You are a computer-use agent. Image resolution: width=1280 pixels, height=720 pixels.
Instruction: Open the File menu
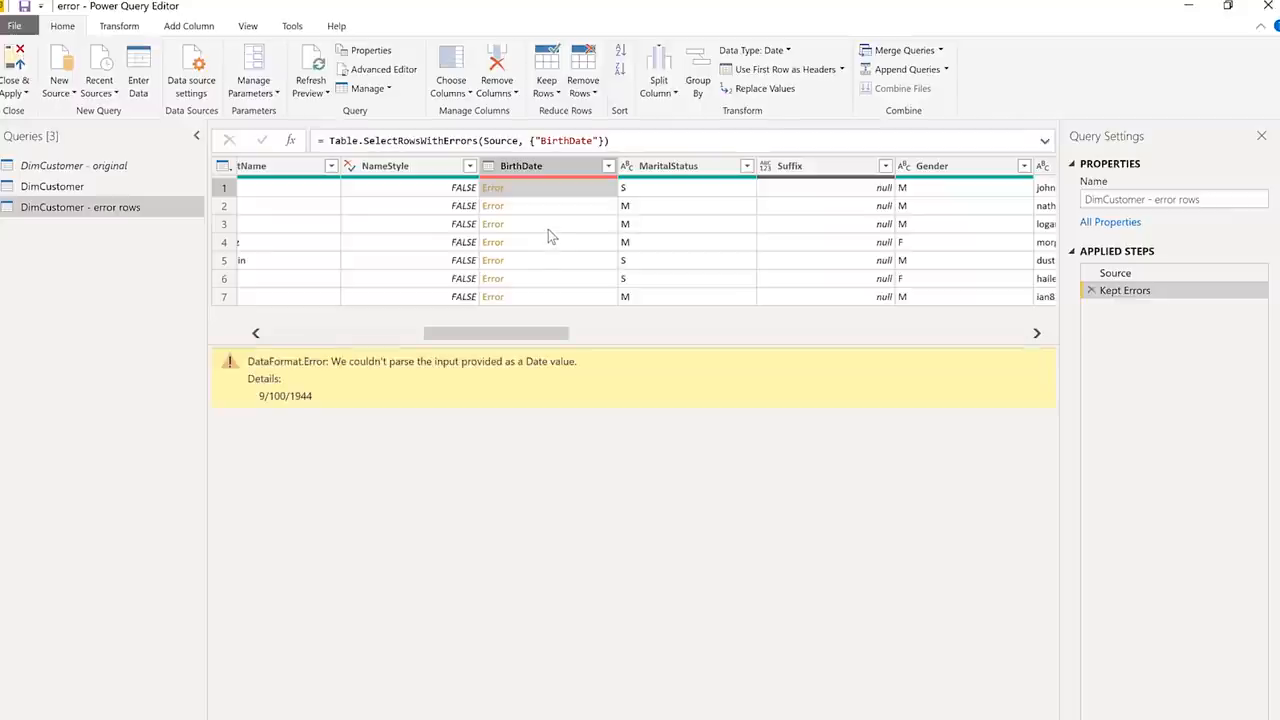point(14,26)
